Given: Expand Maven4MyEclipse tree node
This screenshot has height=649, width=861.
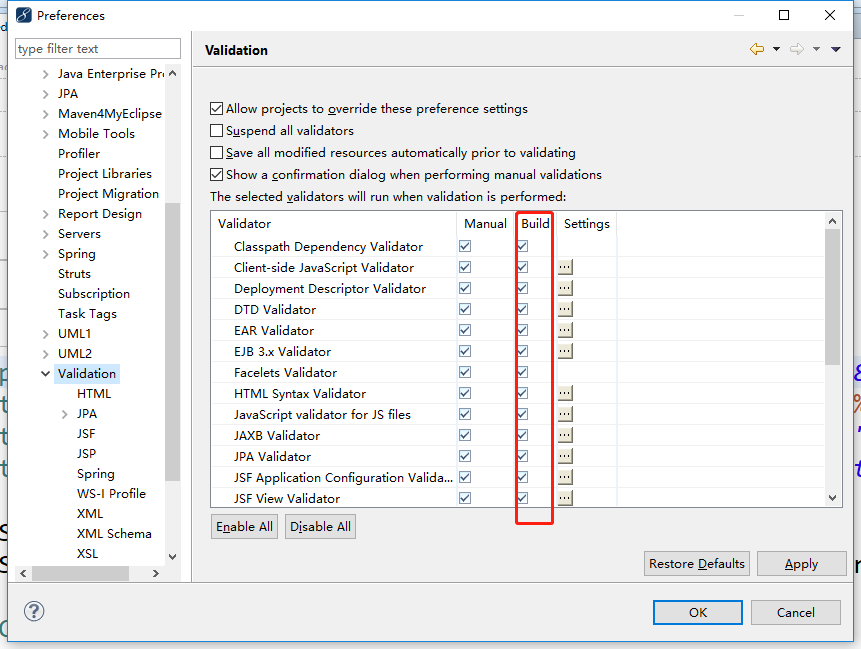Looking at the screenshot, I should click(x=46, y=114).
